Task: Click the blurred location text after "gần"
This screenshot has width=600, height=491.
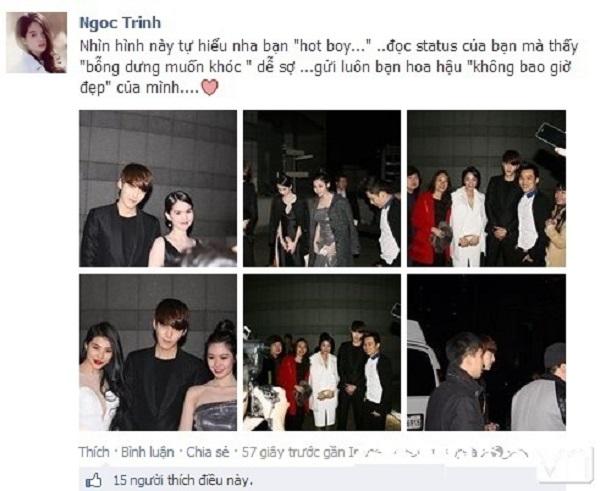Action: coord(439,453)
